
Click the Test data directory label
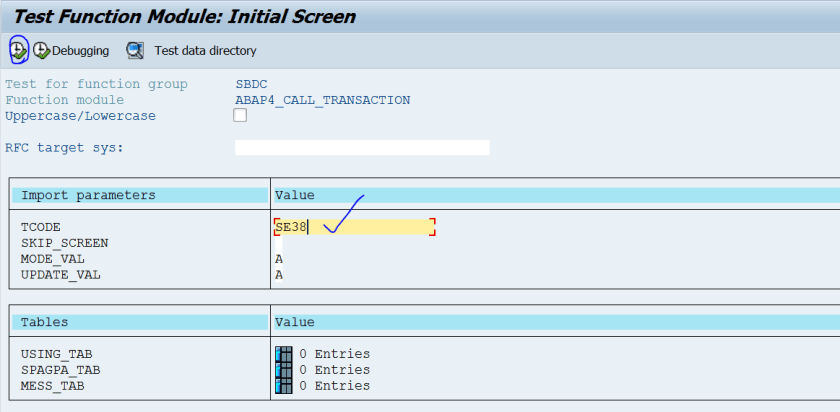pos(205,51)
